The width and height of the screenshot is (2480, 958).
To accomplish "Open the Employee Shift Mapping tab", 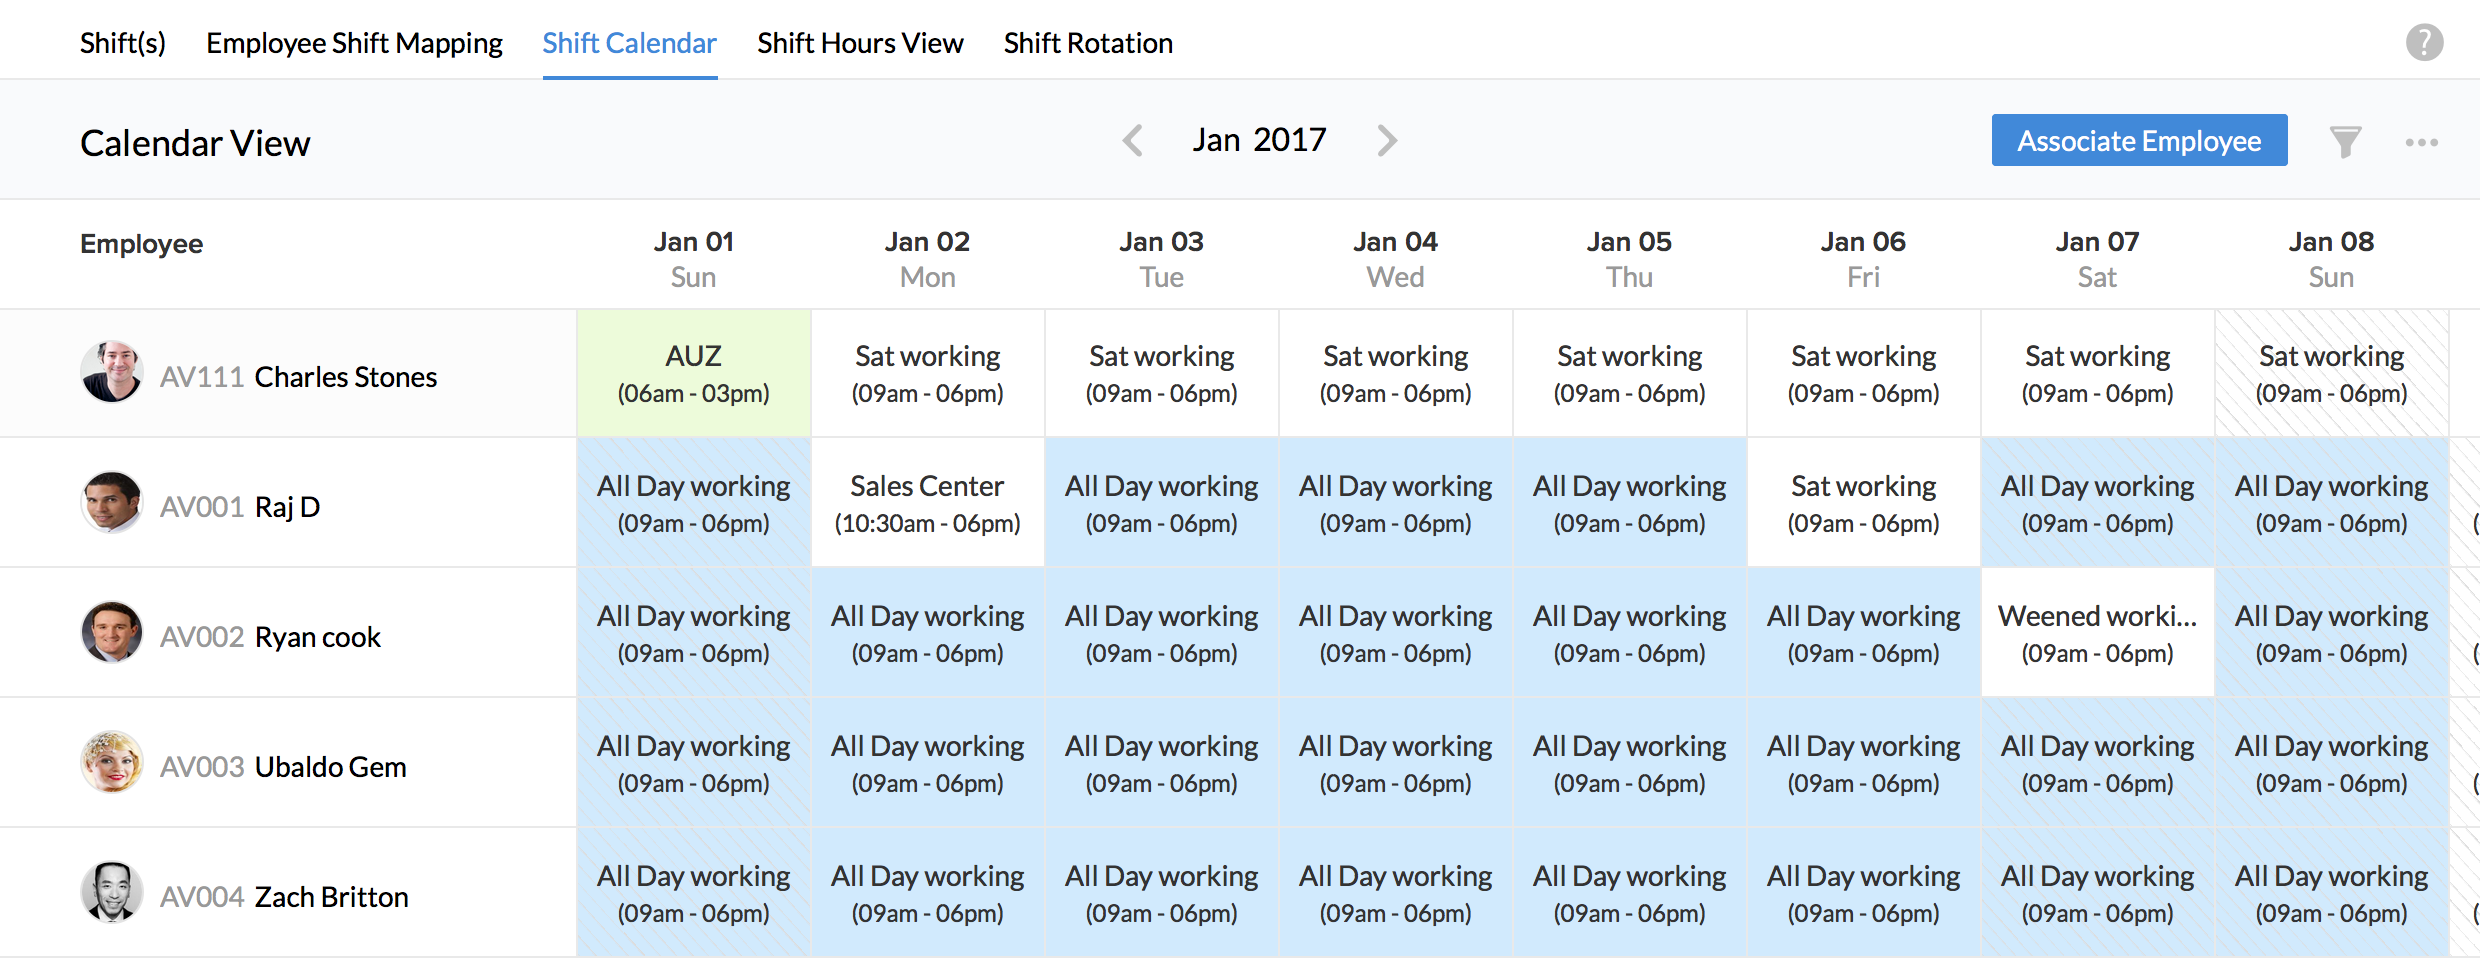I will 354,43.
